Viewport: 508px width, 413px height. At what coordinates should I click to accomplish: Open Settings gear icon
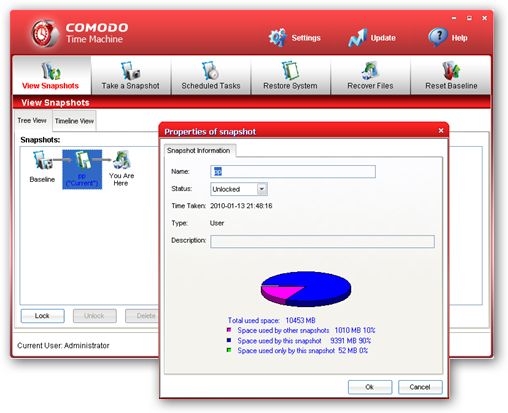tap(277, 38)
